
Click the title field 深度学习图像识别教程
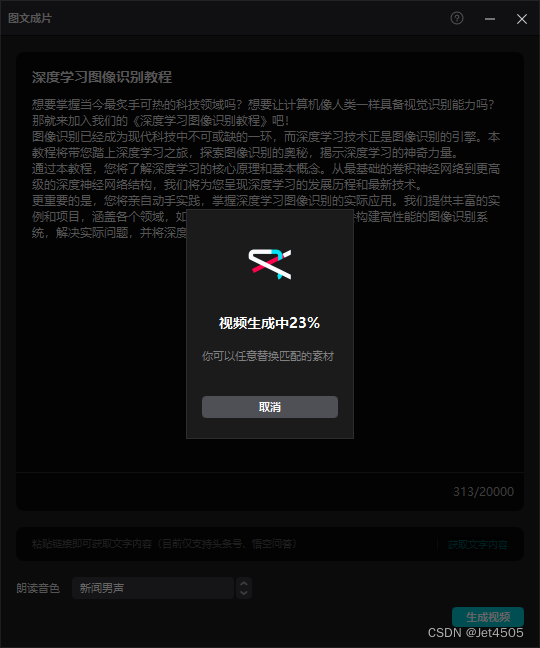[102, 77]
